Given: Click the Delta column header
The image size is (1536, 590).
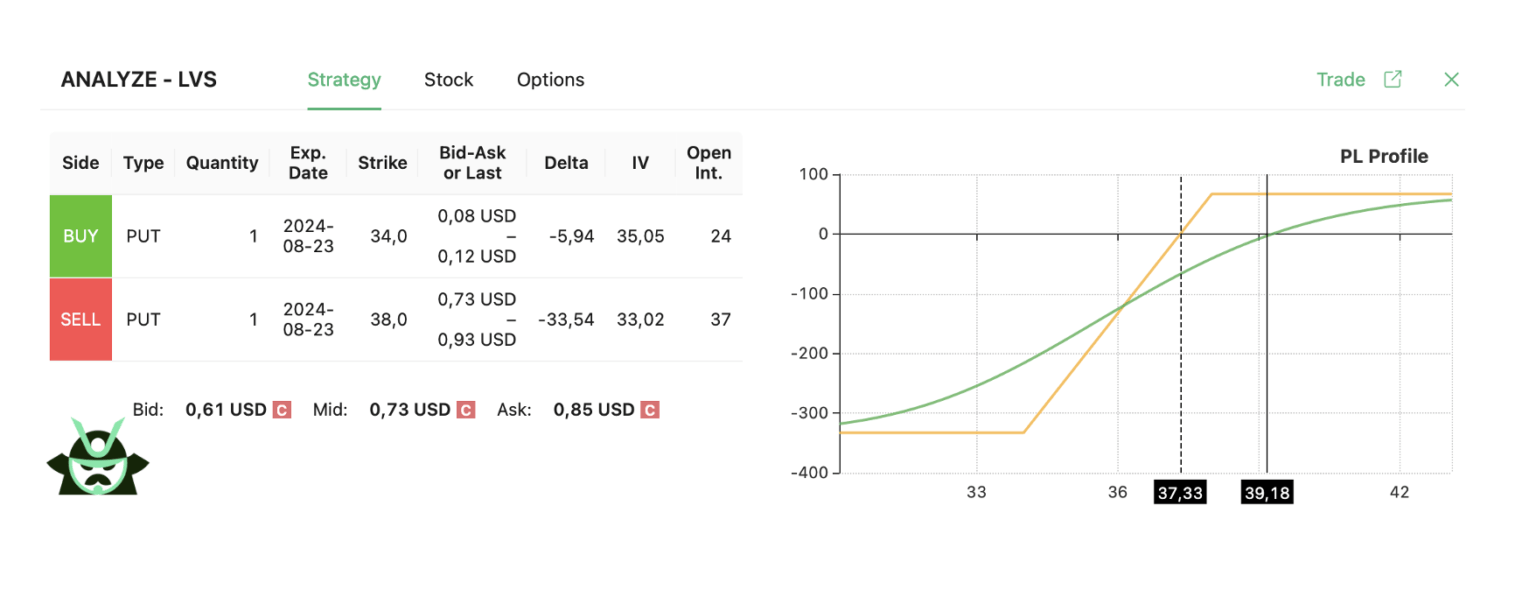Looking at the screenshot, I should pos(566,163).
